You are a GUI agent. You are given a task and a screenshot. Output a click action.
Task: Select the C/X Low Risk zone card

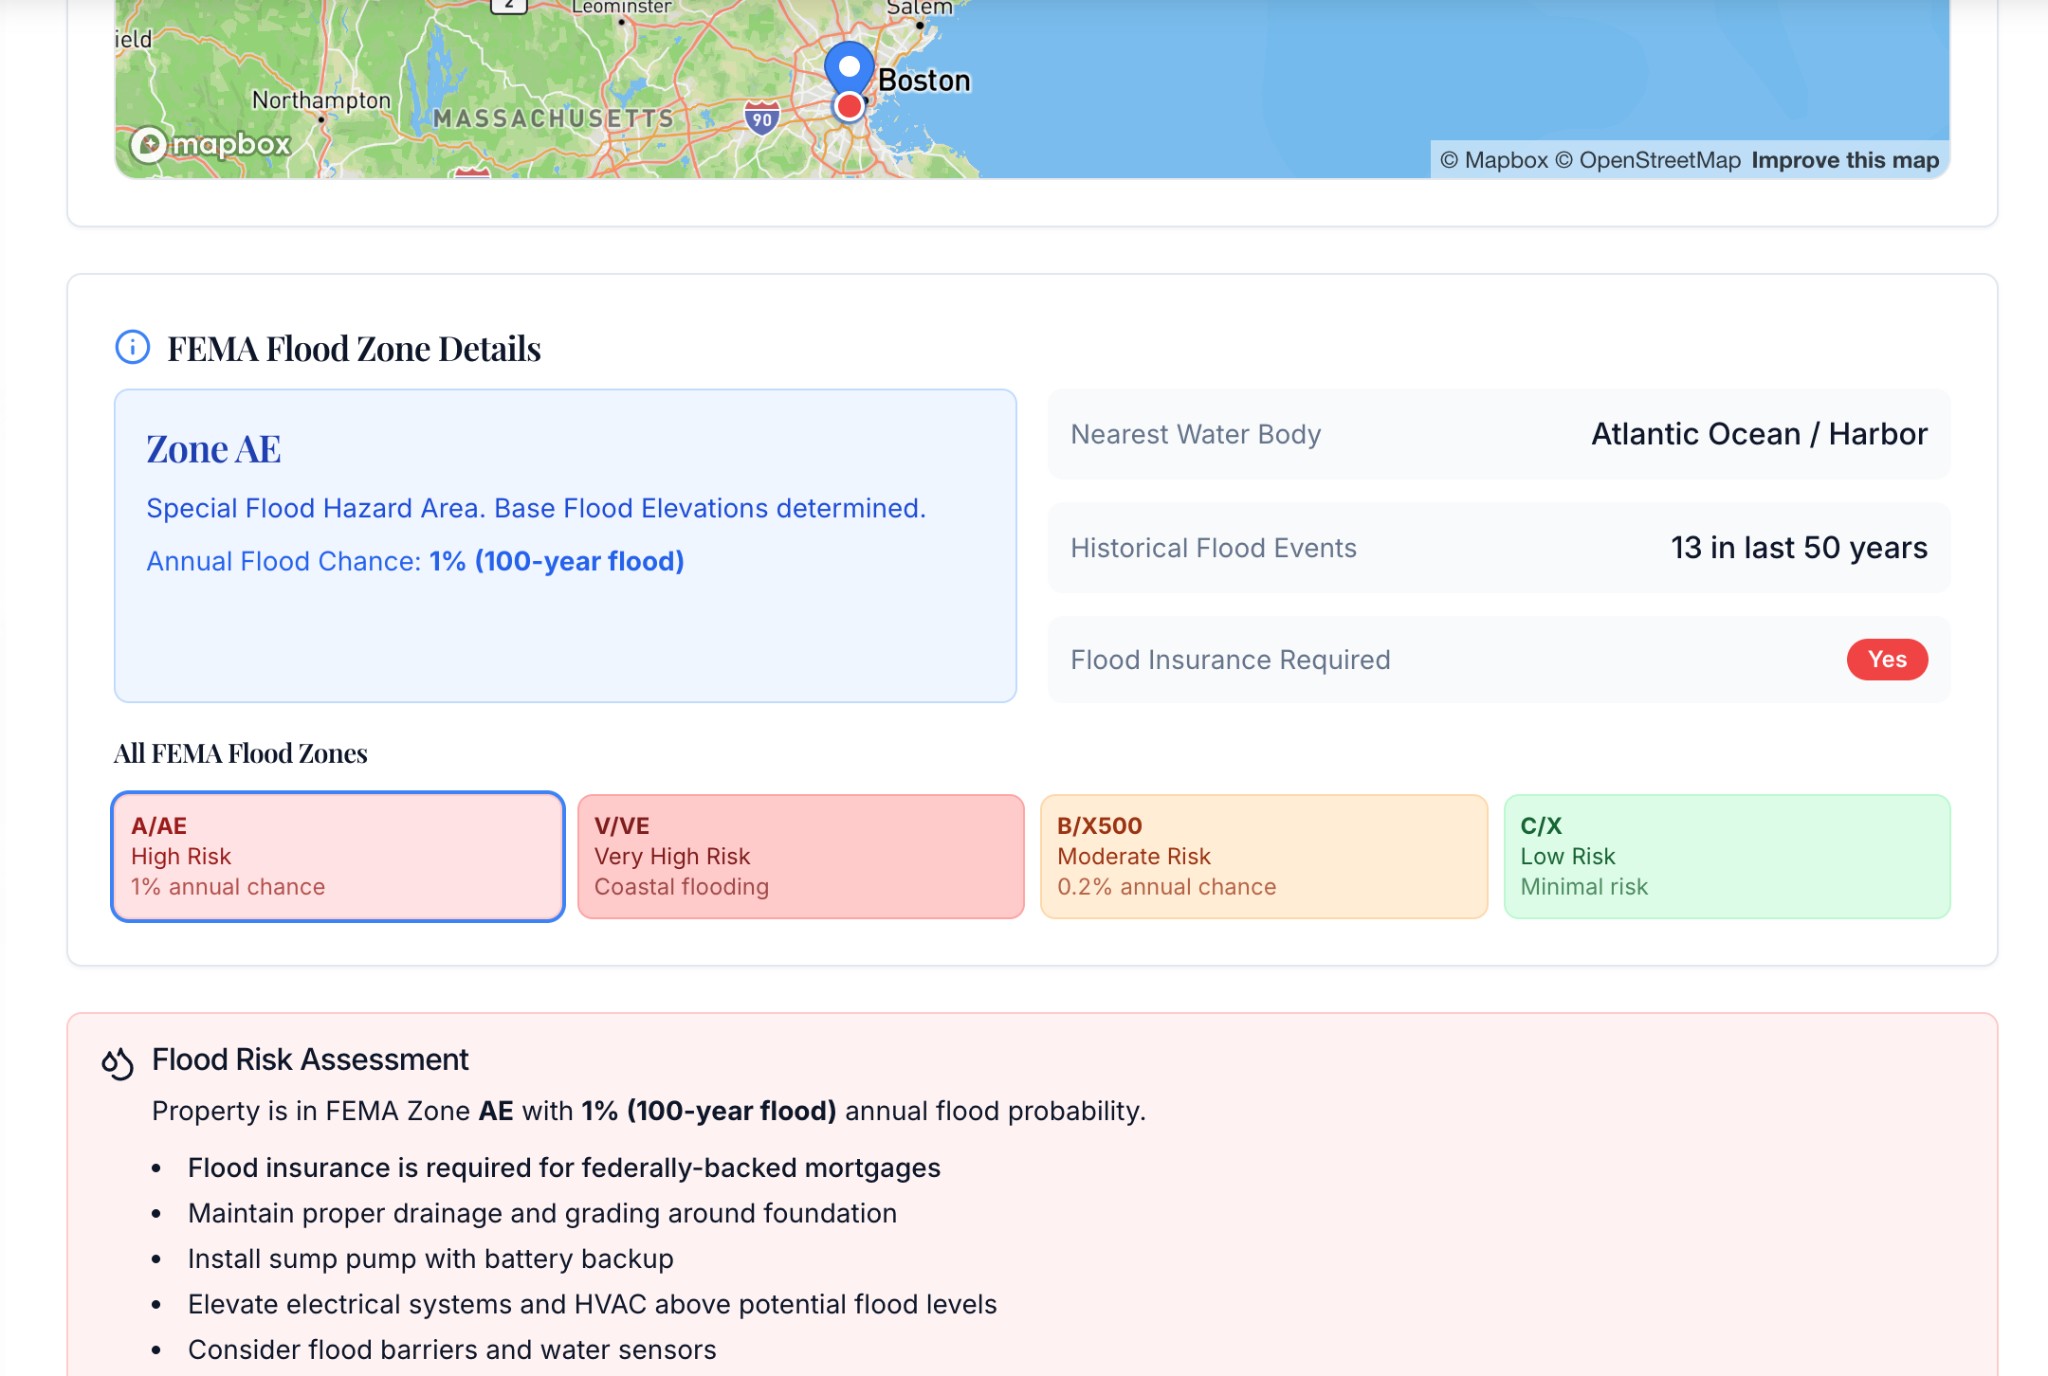[x=1727, y=856]
